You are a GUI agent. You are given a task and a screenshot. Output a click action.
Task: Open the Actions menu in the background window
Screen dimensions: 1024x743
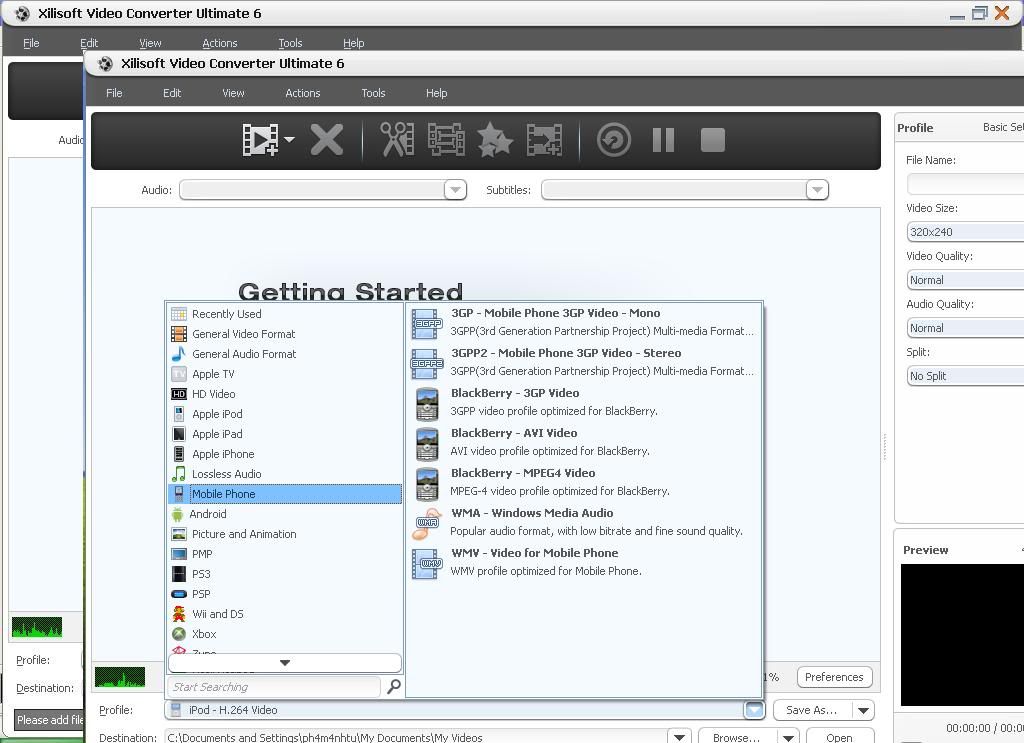click(x=219, y=43)
